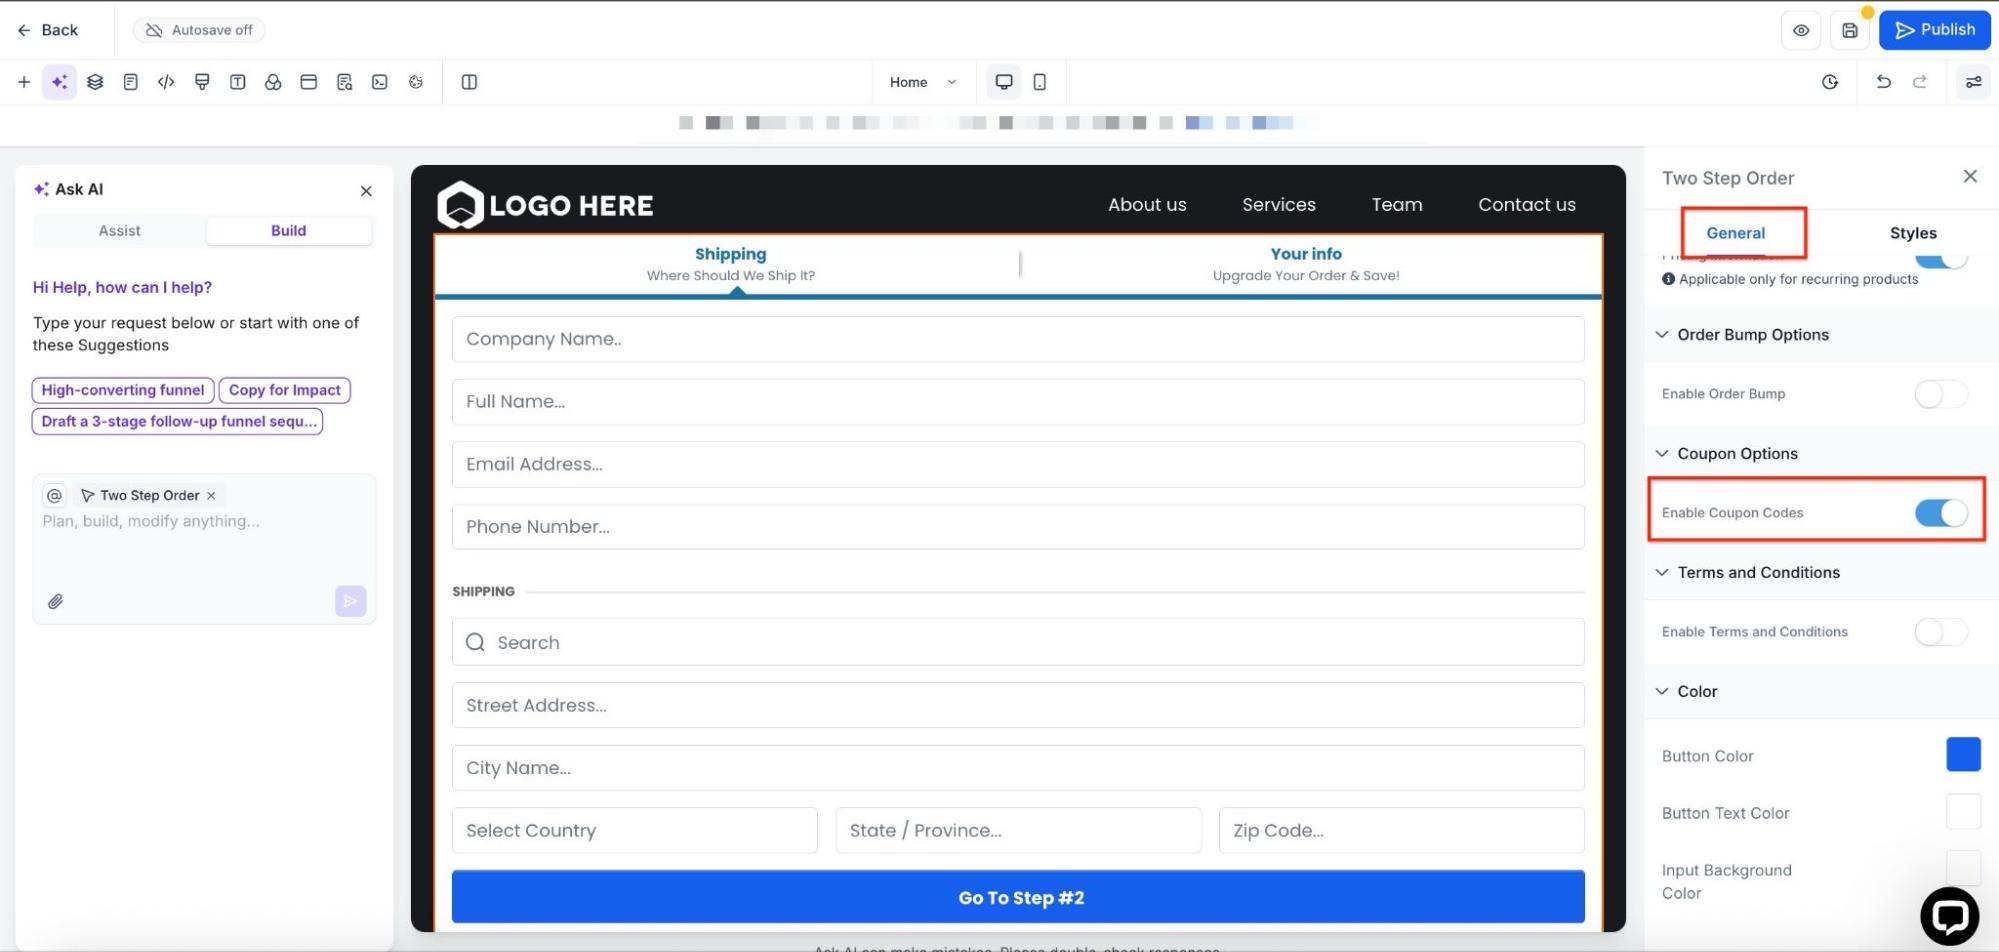
Task: Open the cookie consent settings icon
Action: click(x=416, y=82)
